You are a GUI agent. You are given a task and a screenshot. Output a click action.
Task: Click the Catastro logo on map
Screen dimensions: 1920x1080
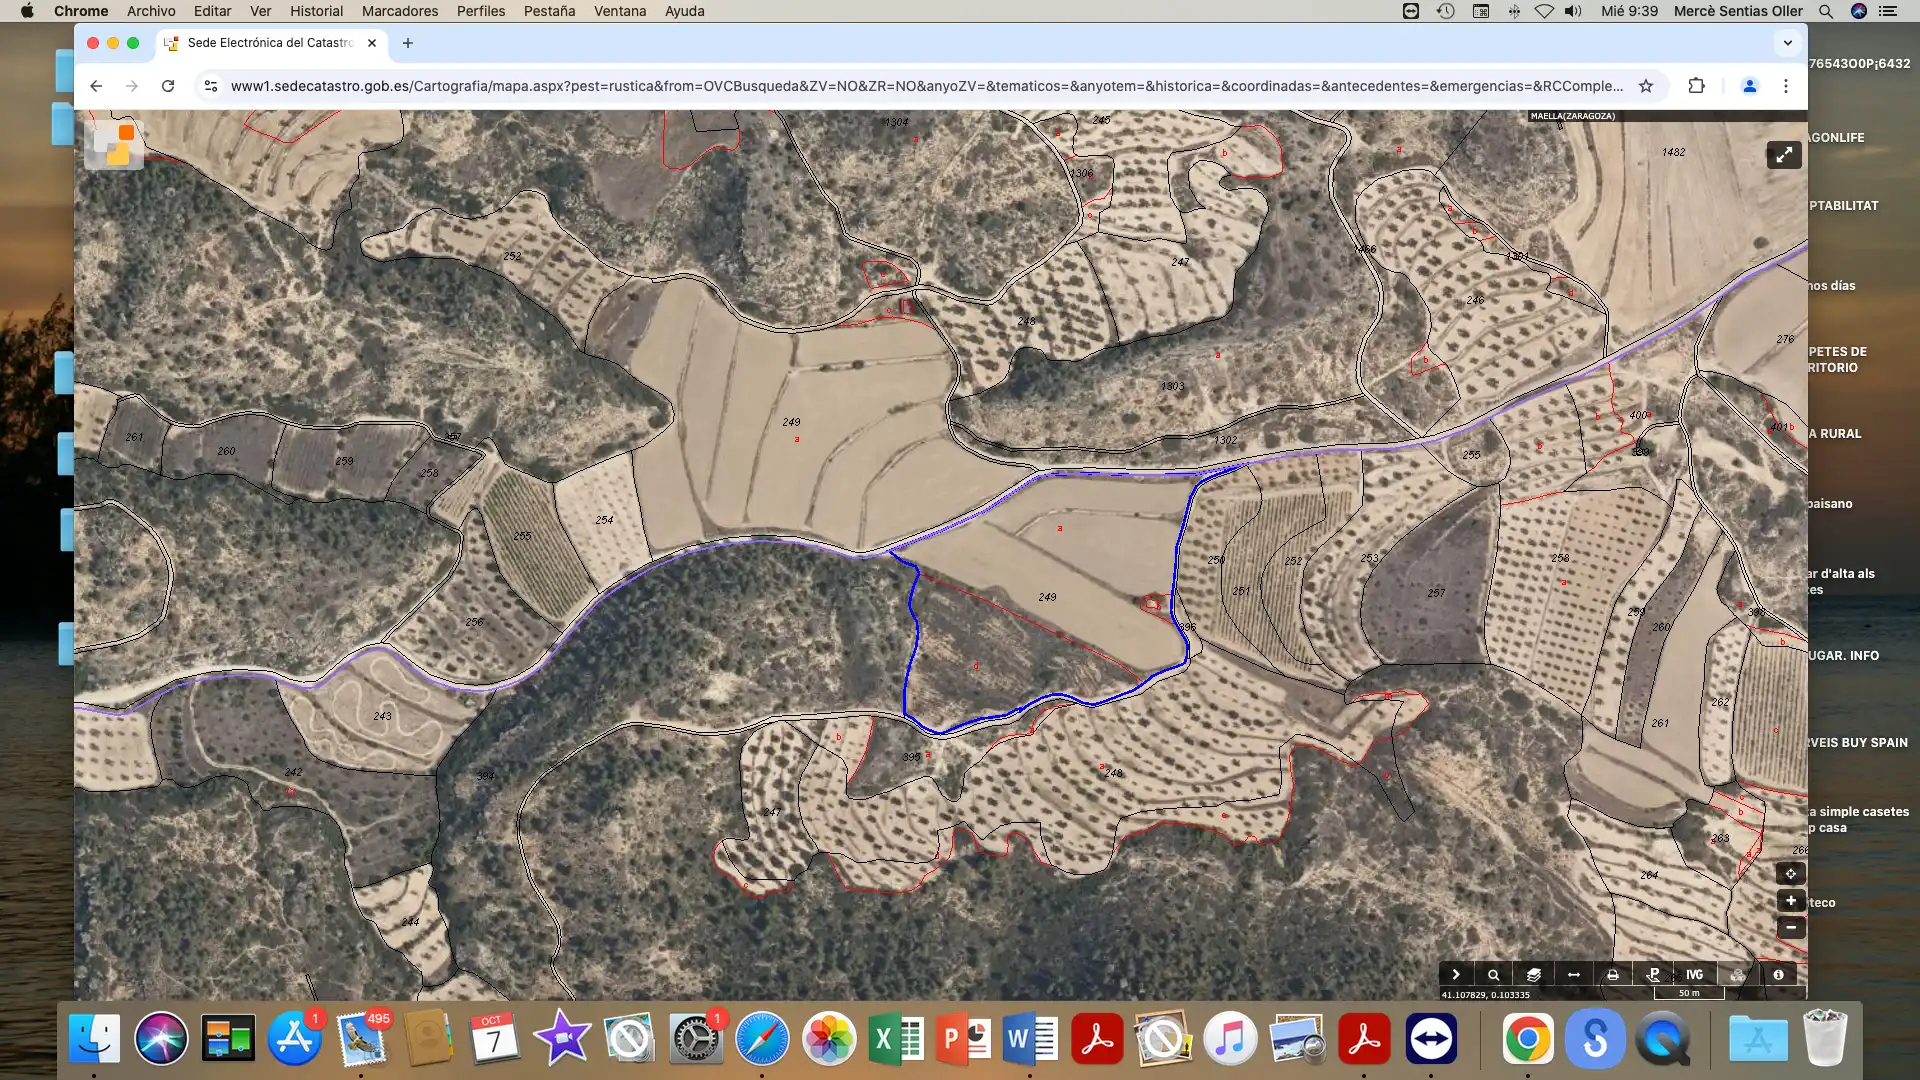pos(114,145)
